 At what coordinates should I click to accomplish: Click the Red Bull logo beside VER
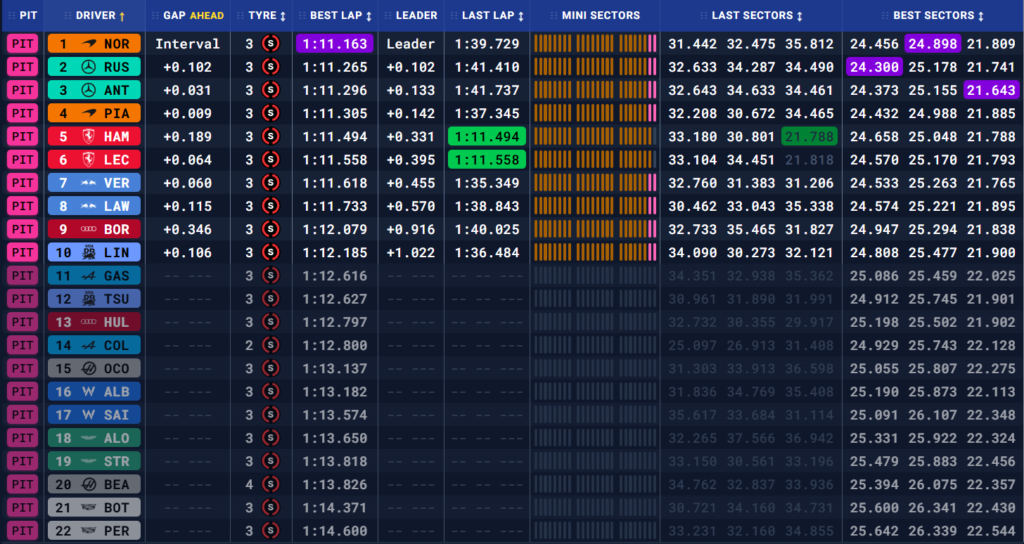coord(89,183)
